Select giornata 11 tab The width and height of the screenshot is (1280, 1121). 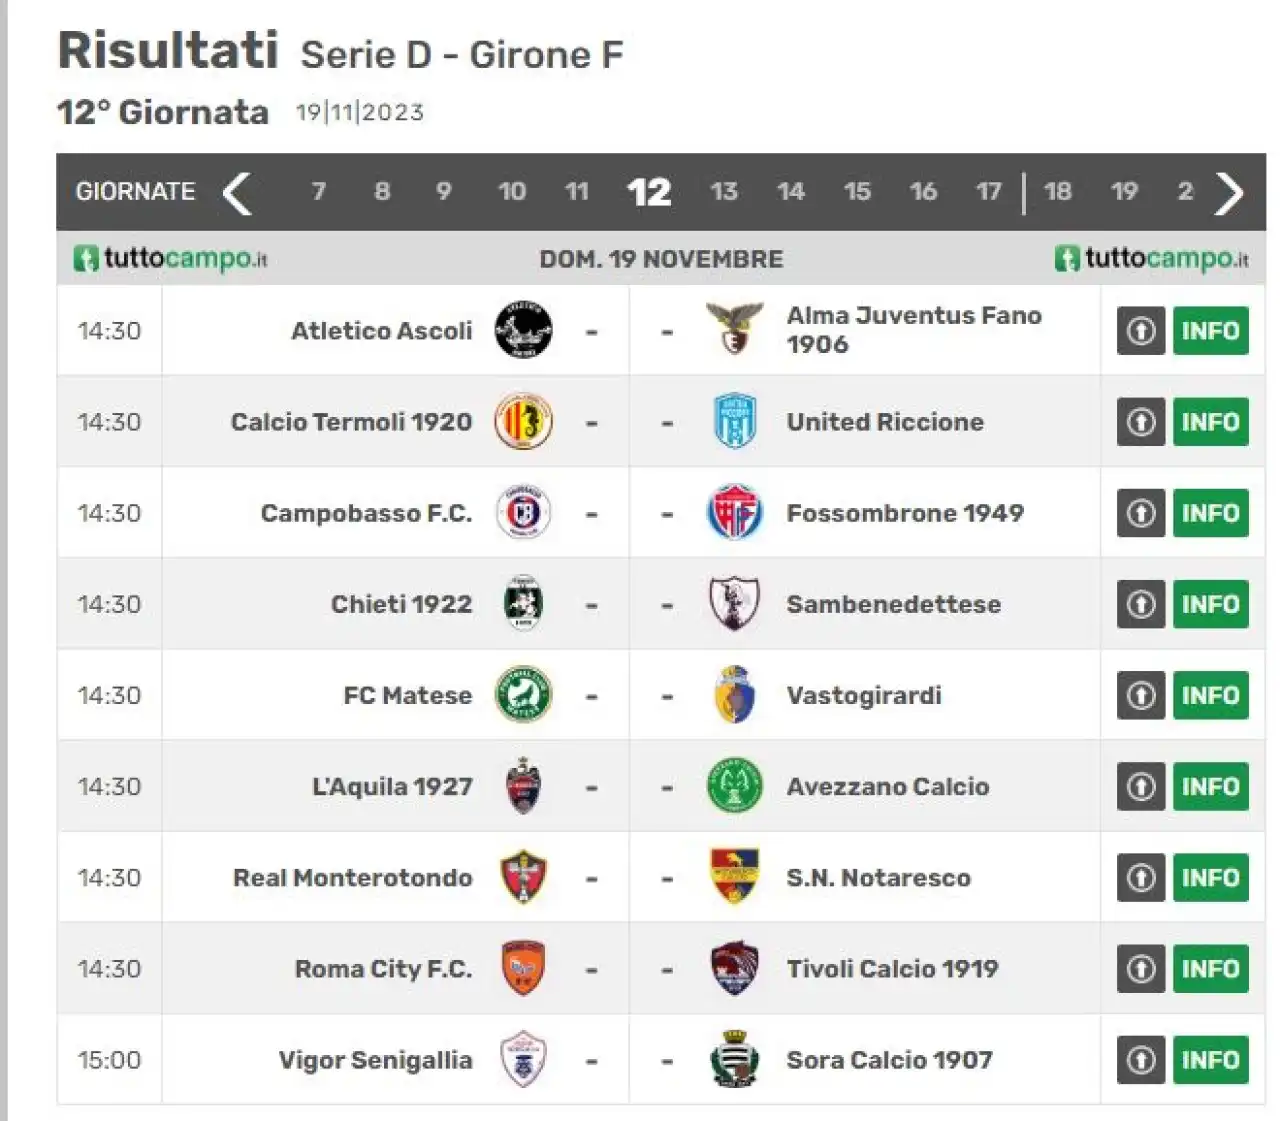(x=577, y=191)
